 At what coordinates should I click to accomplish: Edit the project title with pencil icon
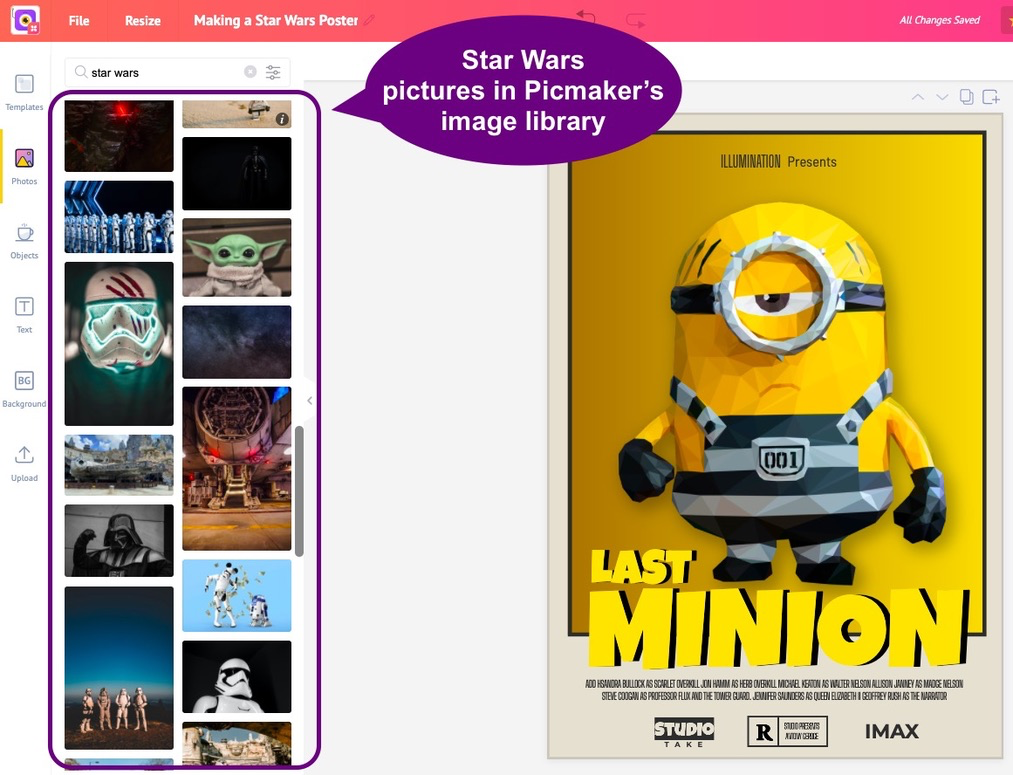click(x=369, y=20)
